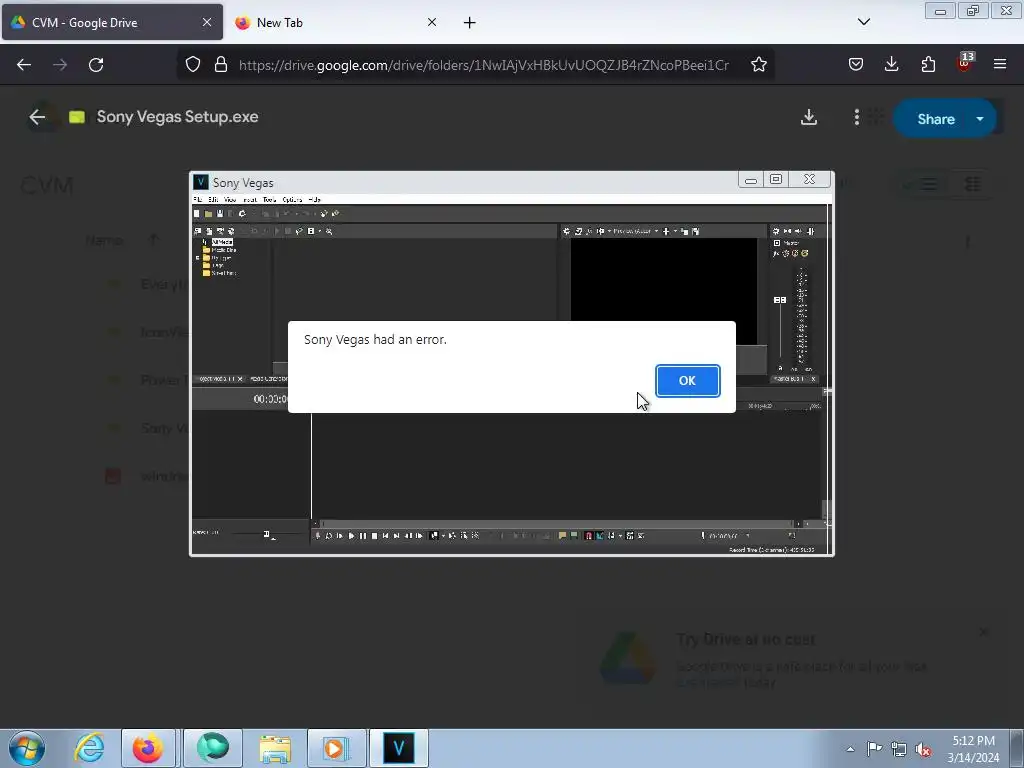Launch Internet Explorer from the taskbar
Image resolution: width=1024 pixels, height=768 pixels.
(x=89, y=748)
